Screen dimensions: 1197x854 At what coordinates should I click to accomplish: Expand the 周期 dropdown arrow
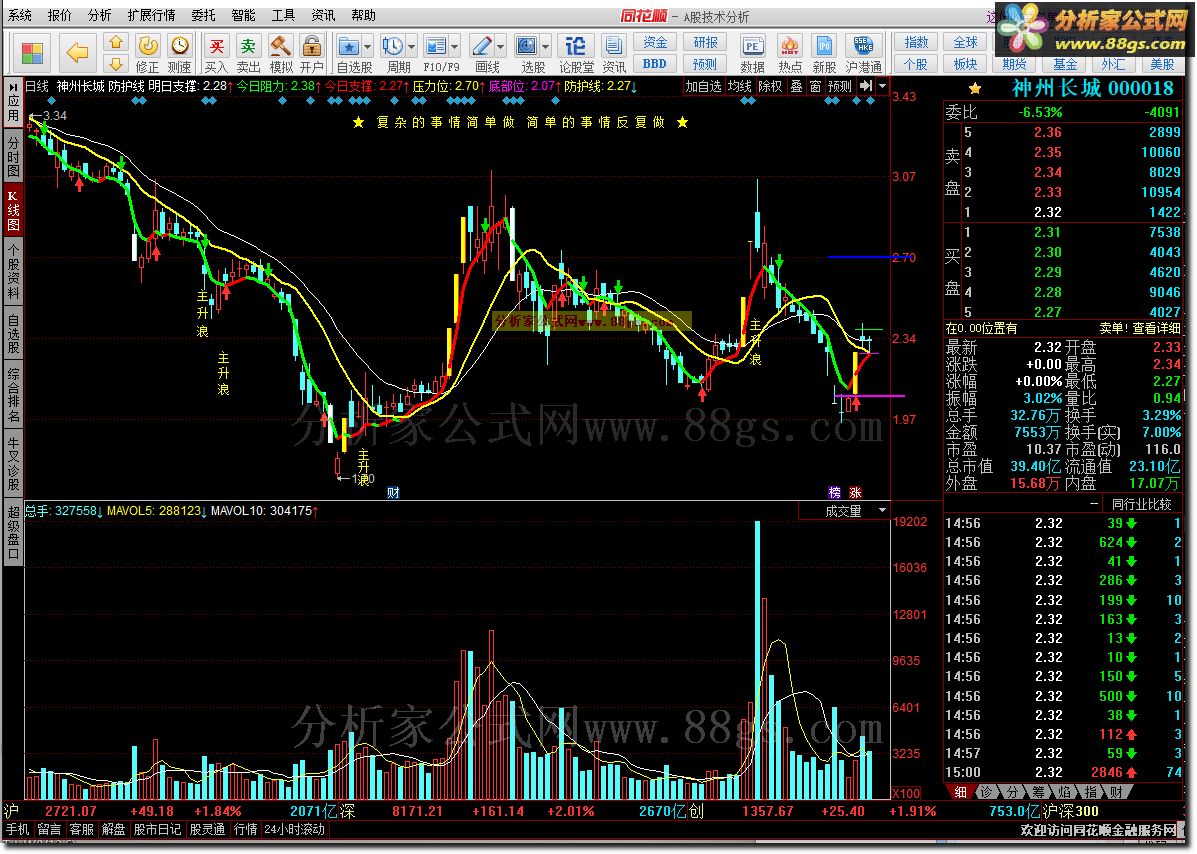[411, 47]
